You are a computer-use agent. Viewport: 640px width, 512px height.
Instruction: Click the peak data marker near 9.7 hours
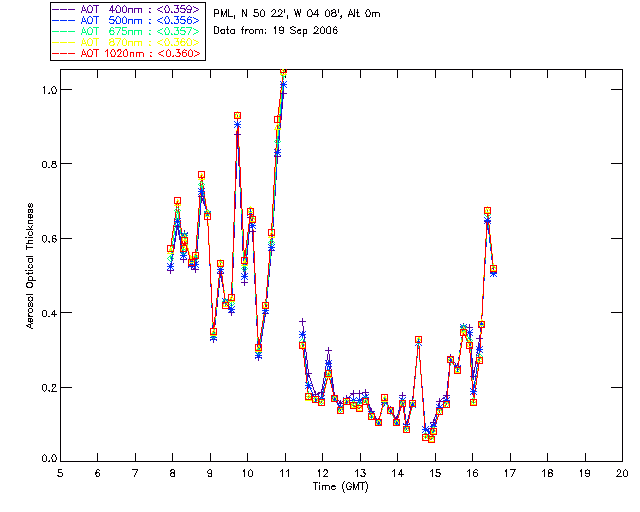tap(238, 116)
